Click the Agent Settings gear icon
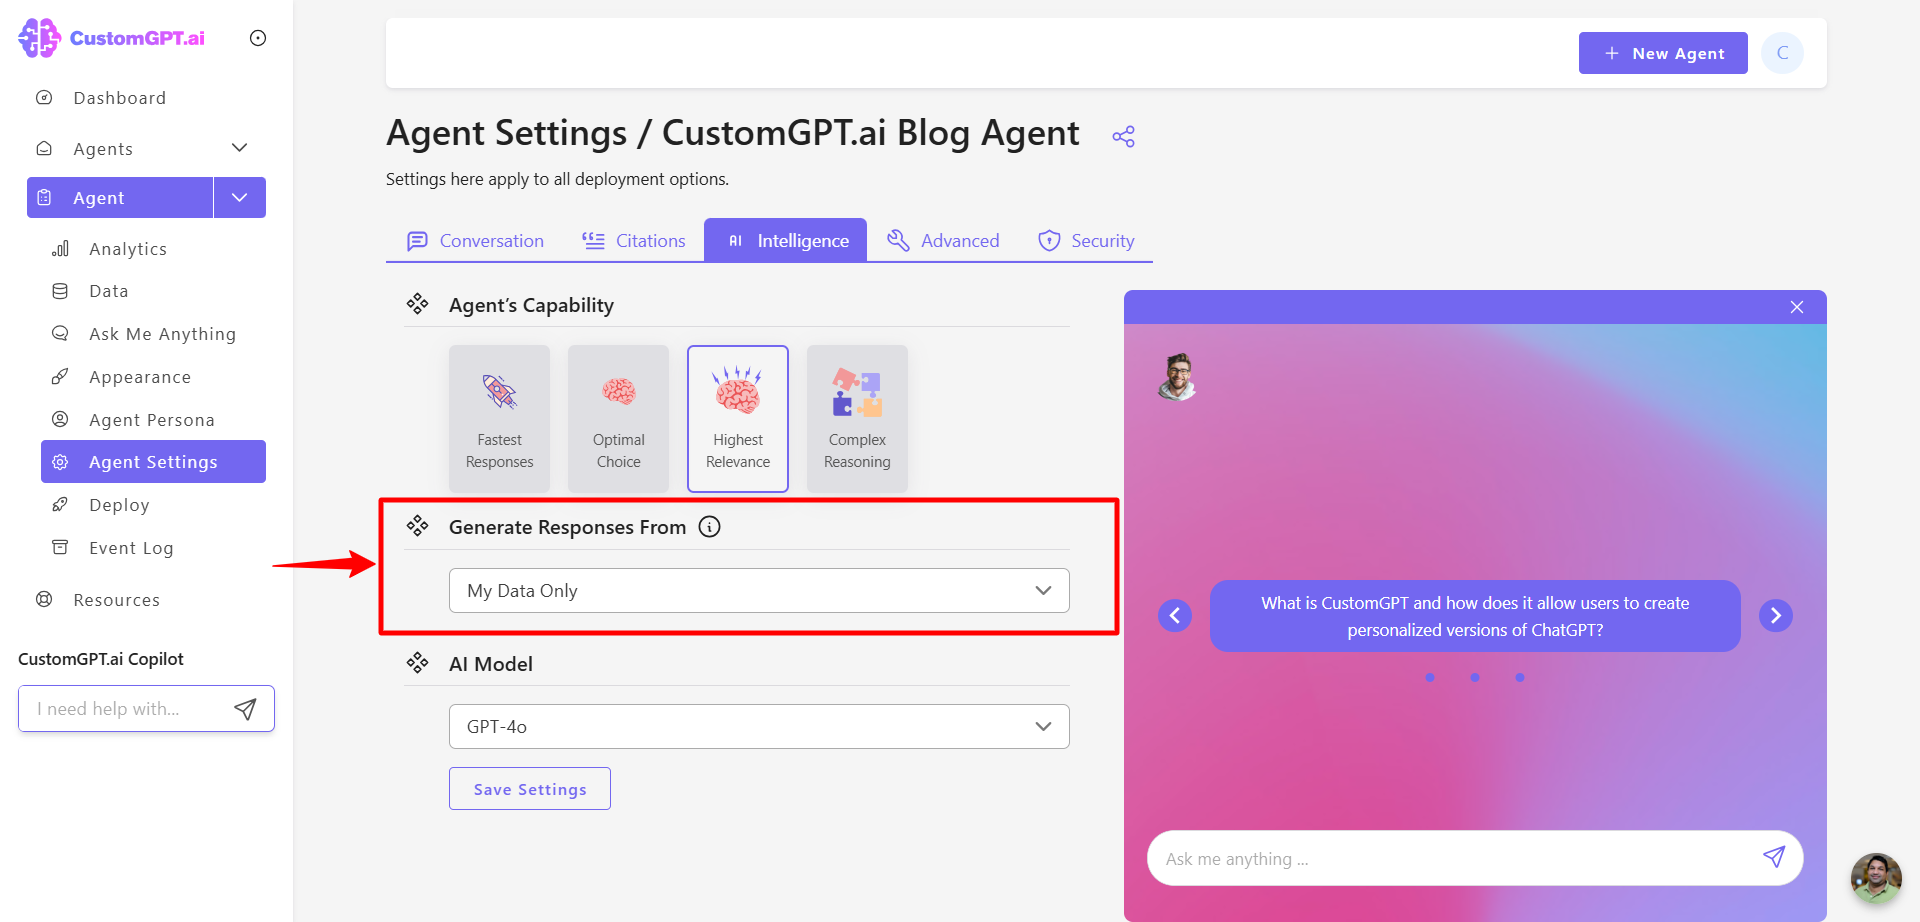The height and width of the screenshot is (922, 1920). pyautogui.click(x=60, y=462)
